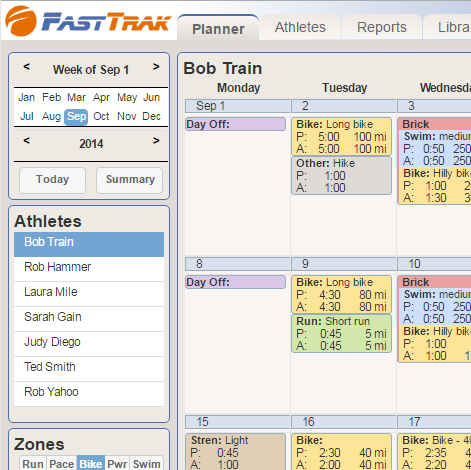
Task: Select athlete Ted Smith
Action: pyautogui.click(x=89, y=369)
